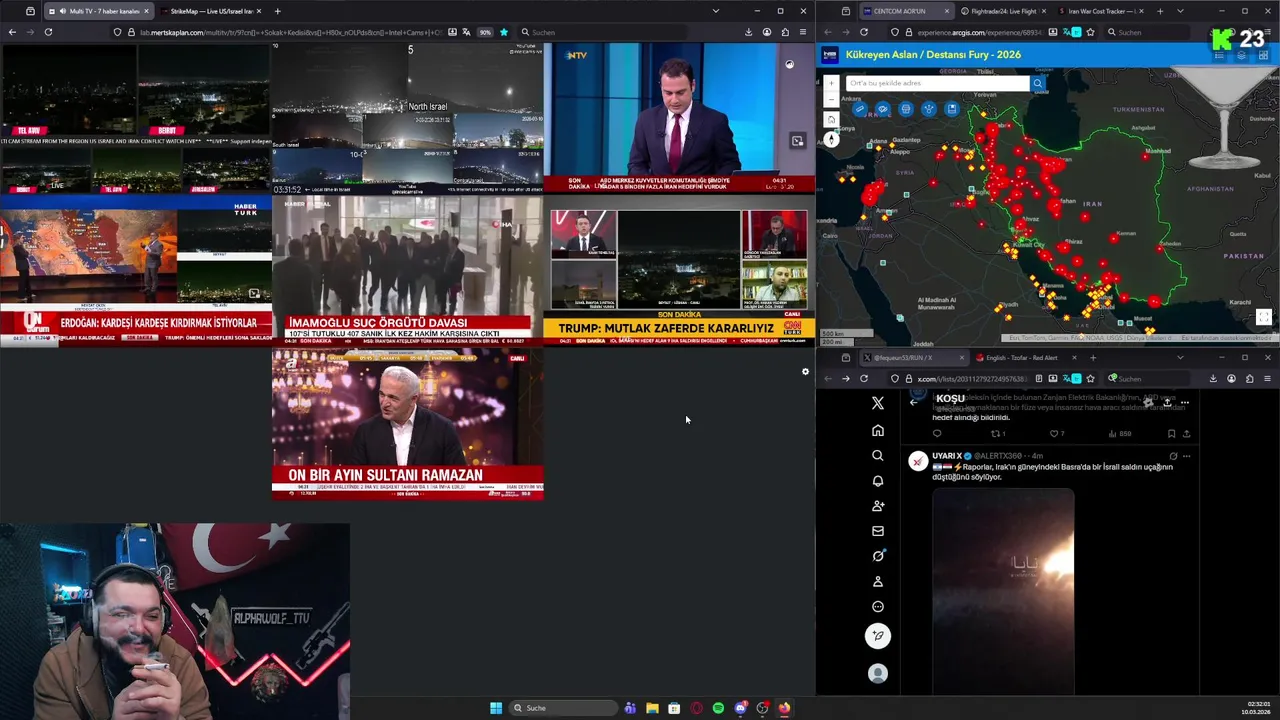This screenshot has height=720, width=1280.
Task: Toggle picture-in-picture on NTV stream
Action: pos(797,141)
